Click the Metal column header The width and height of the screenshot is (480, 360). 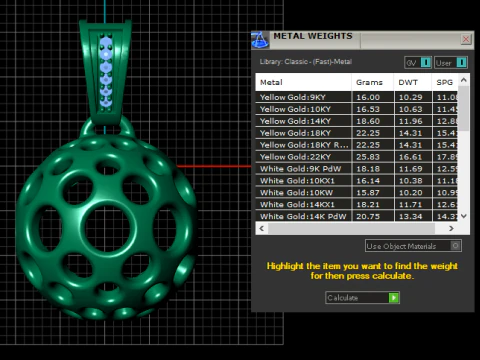pos(303,82)
